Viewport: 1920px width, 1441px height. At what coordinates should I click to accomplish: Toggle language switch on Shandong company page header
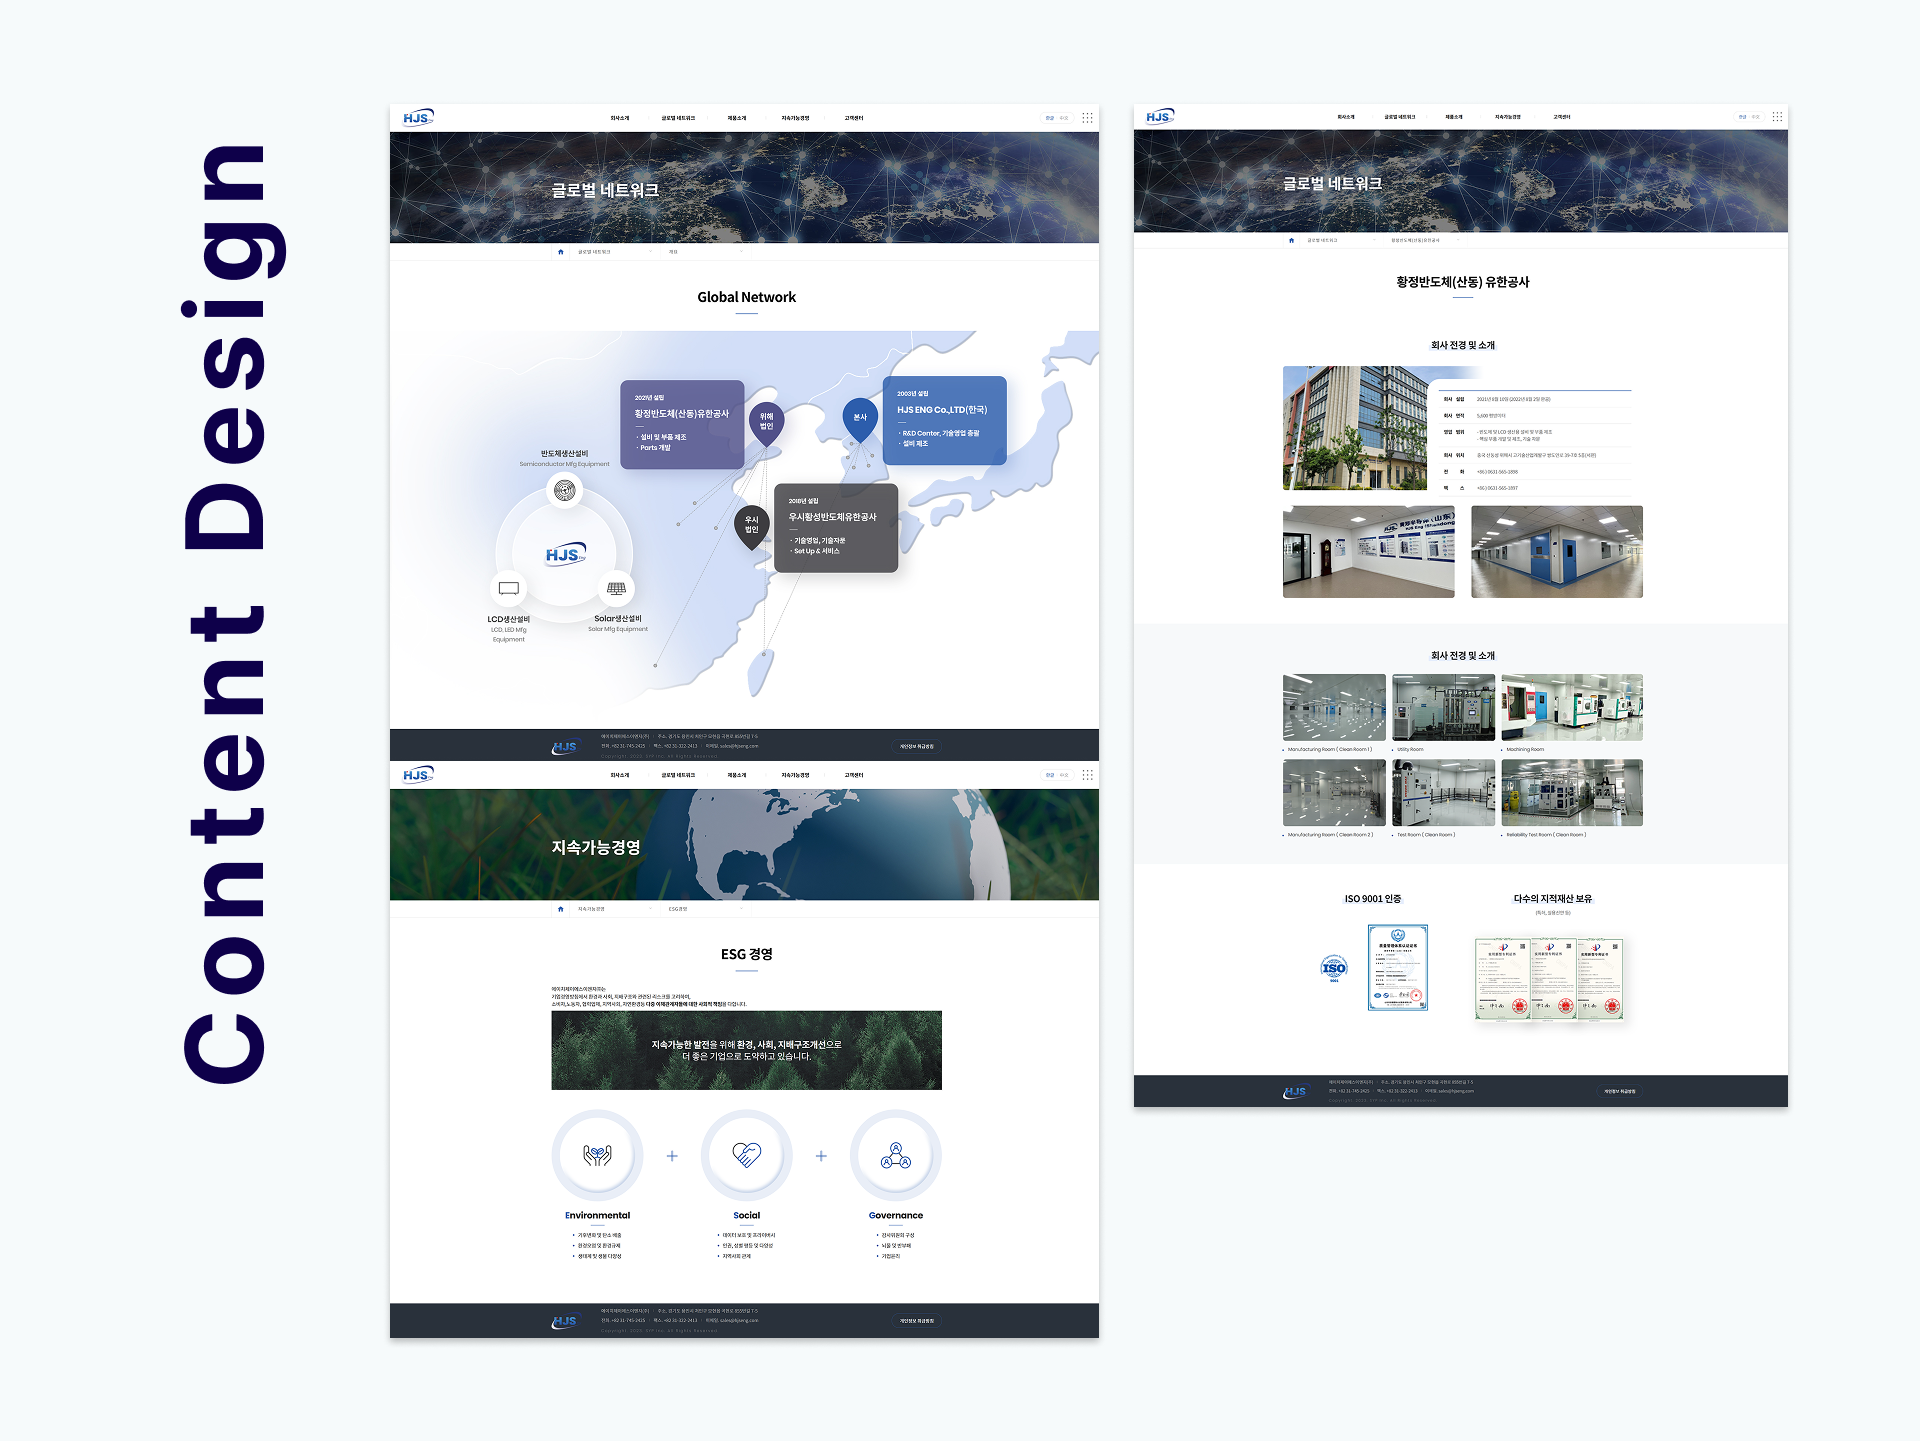pyautogui.click(x=1748, y=117)
